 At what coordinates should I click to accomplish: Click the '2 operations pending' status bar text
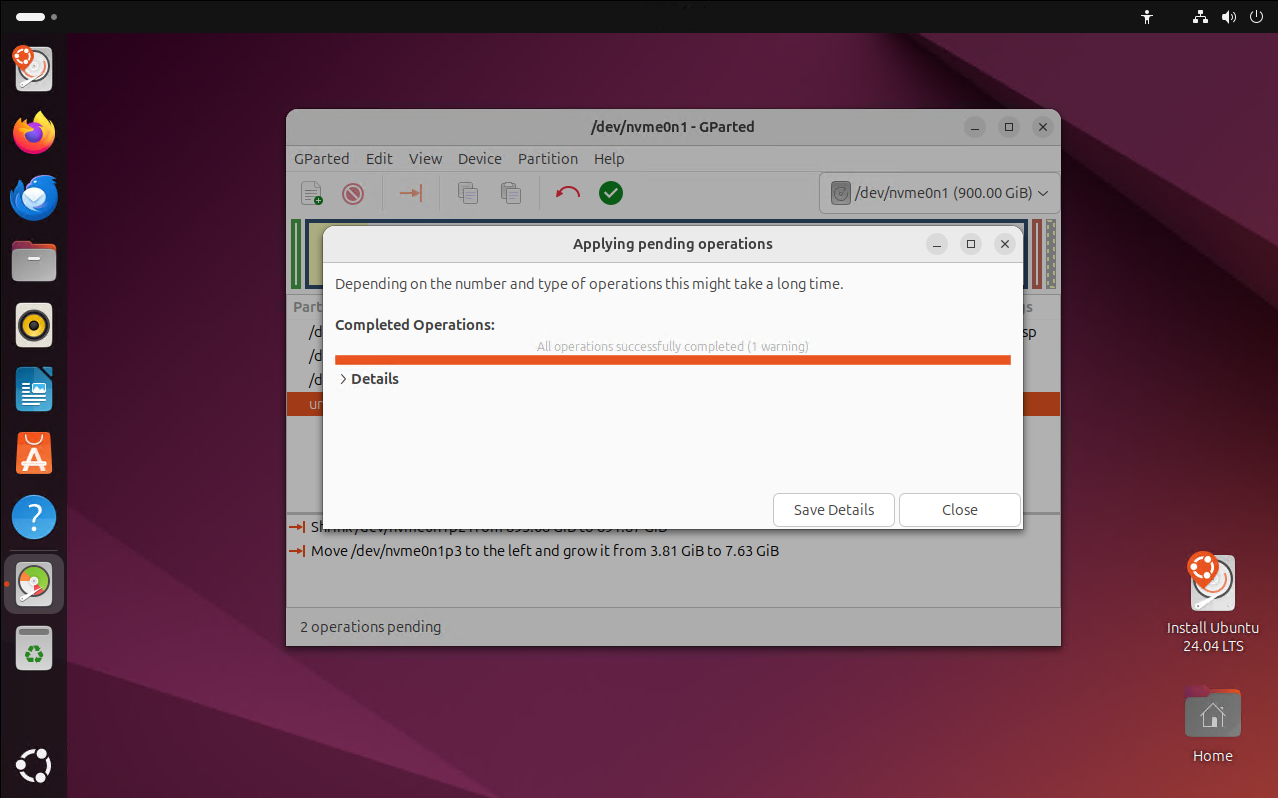click(371, 627)
